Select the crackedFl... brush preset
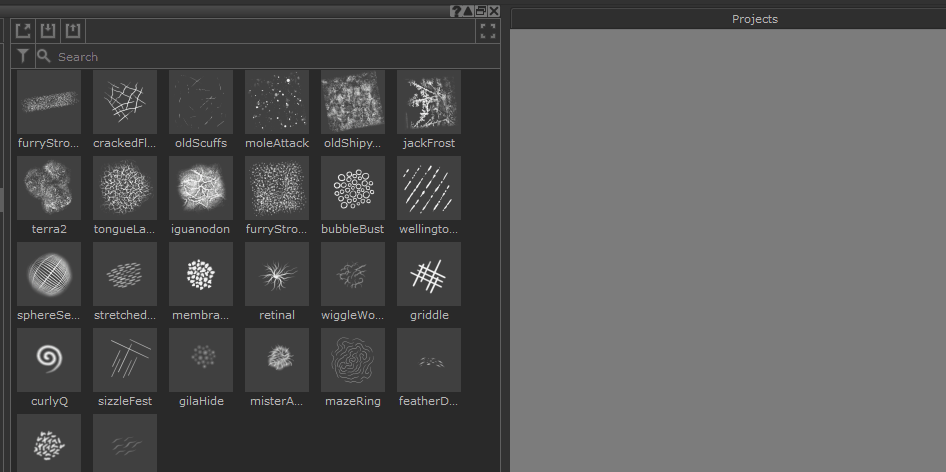Viewport: 946px width, 472px height. pos(125,101)
